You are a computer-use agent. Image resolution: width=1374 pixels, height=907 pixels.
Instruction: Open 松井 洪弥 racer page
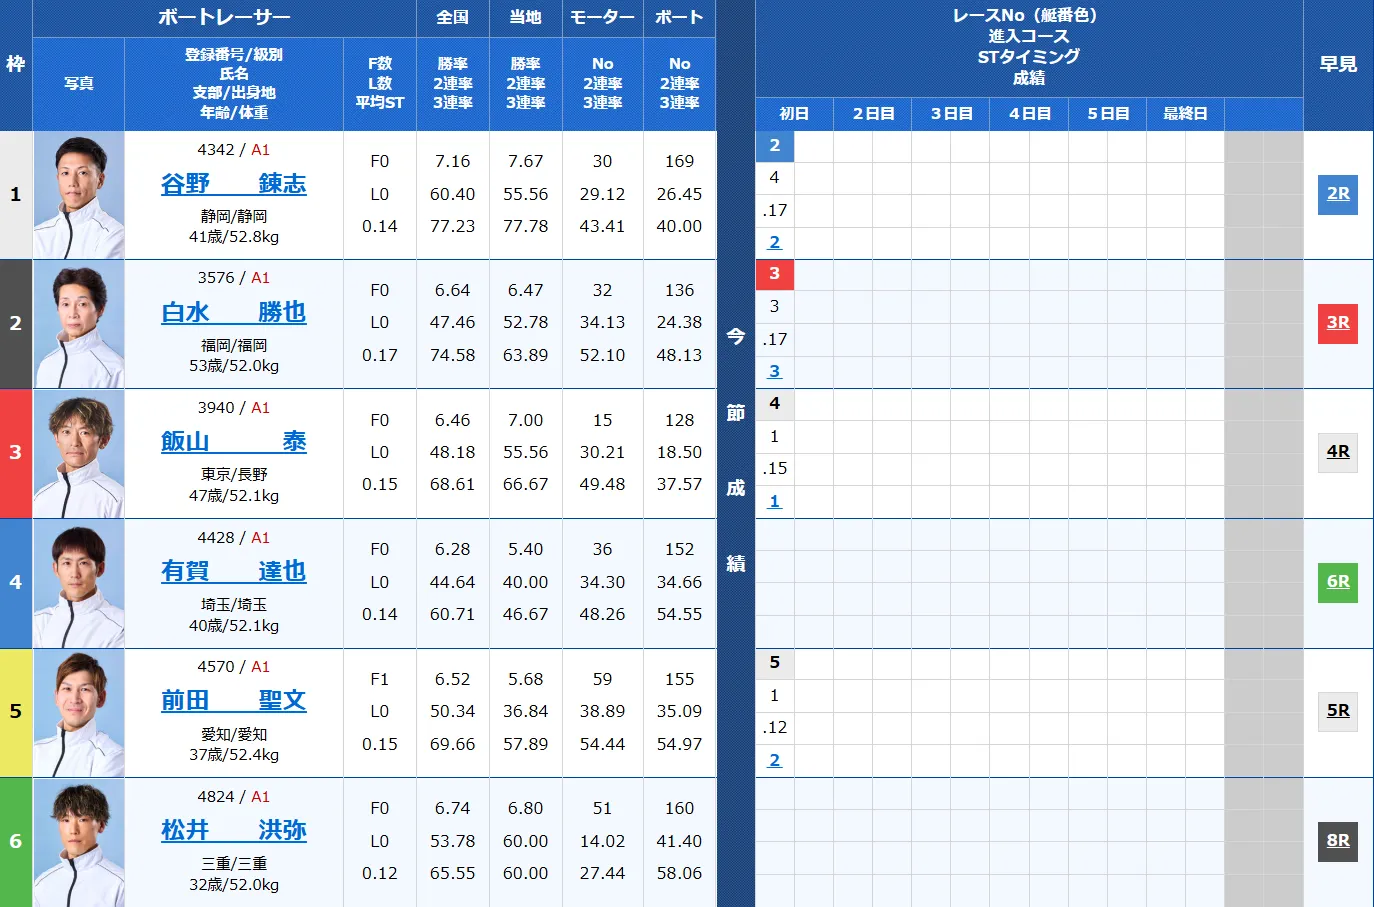(233, 831)
